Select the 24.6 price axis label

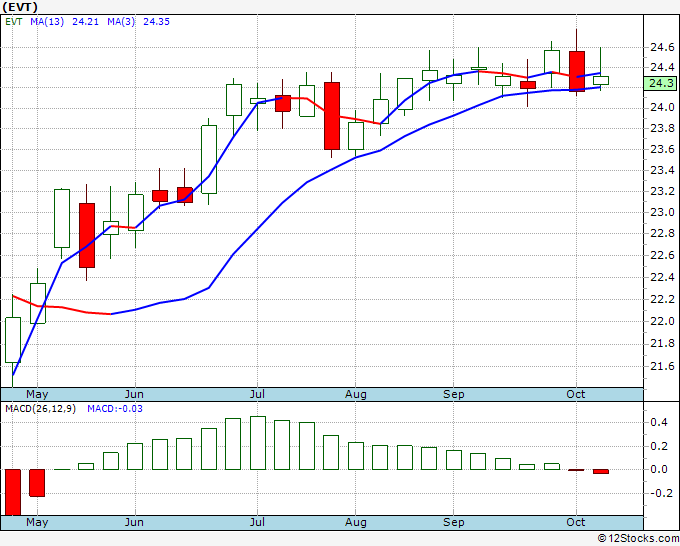[x=662, y=47]
